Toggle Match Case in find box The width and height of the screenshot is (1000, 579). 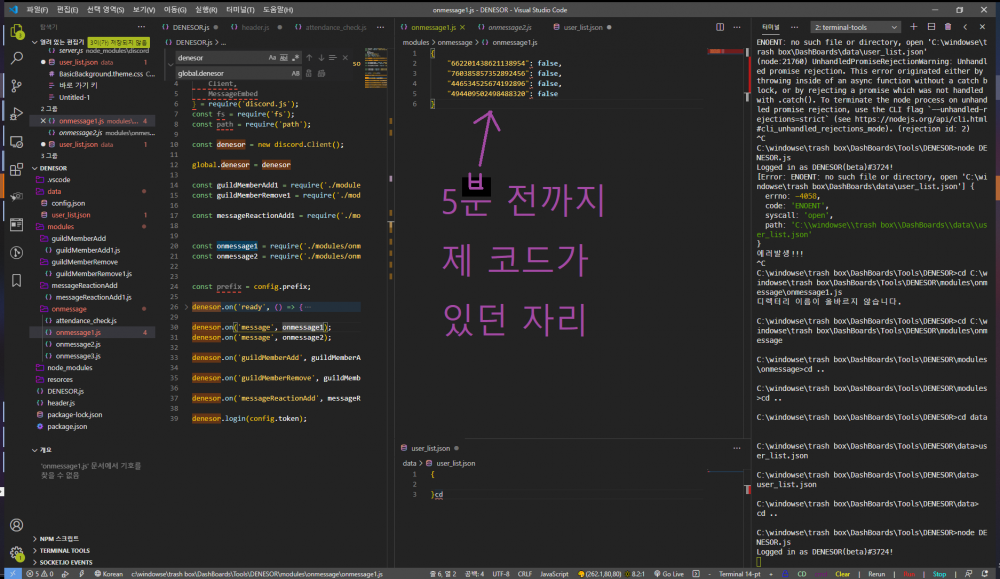[272, 57]
